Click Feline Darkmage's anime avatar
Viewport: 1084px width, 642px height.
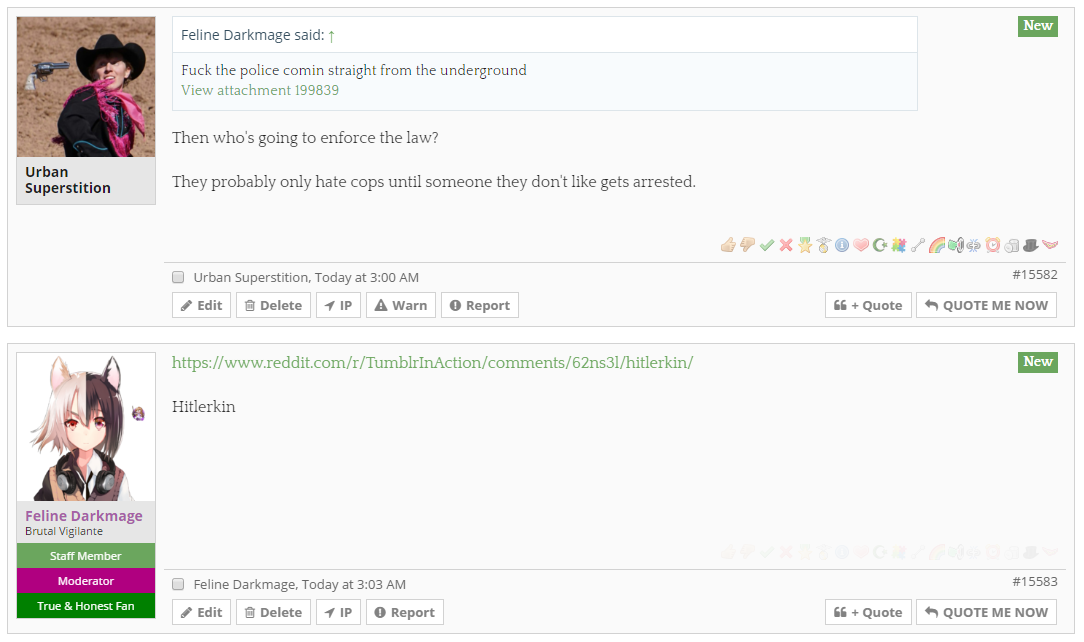[86, 427]
